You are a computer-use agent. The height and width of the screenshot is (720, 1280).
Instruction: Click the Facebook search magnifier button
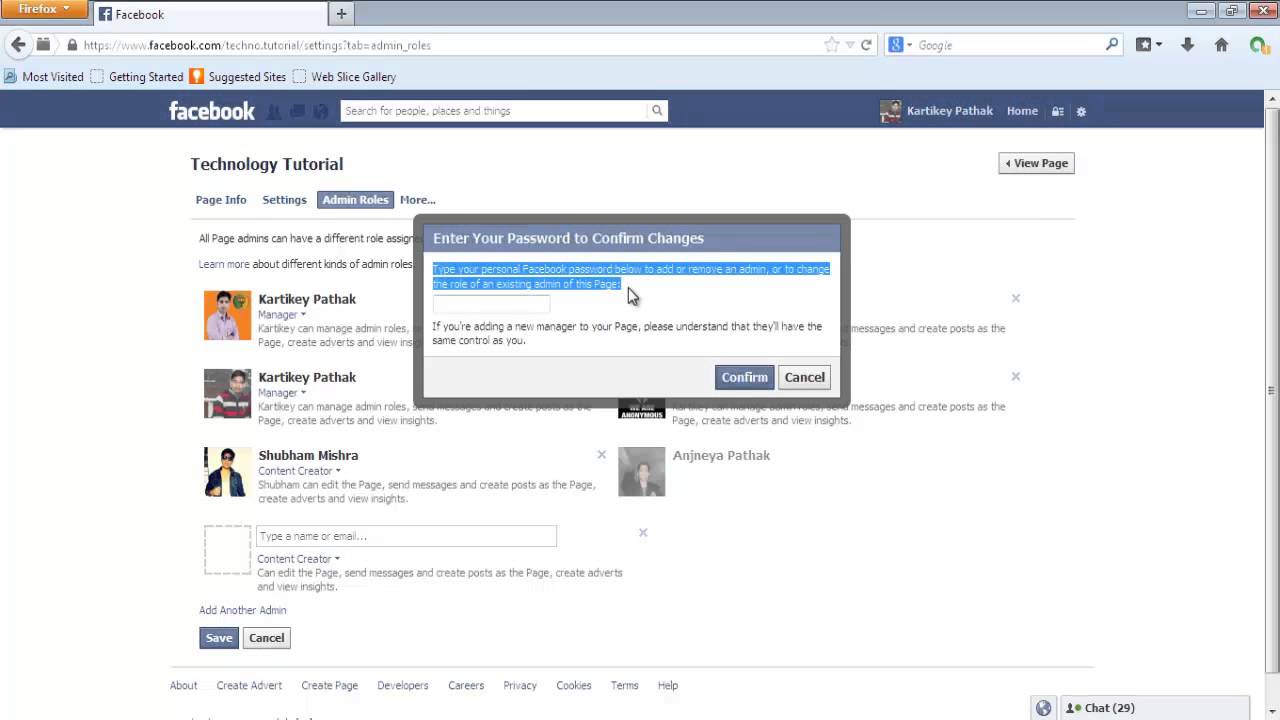tap(657, 111)
